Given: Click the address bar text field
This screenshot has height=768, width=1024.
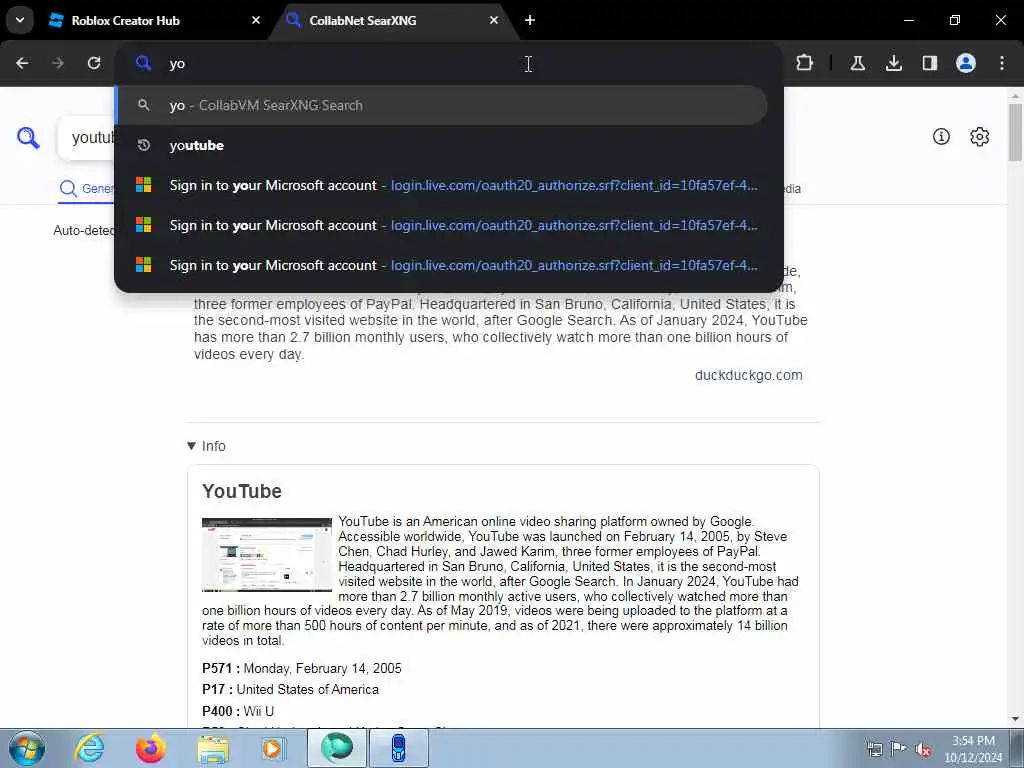Looking at the screenshot, I should coord(449,63).
